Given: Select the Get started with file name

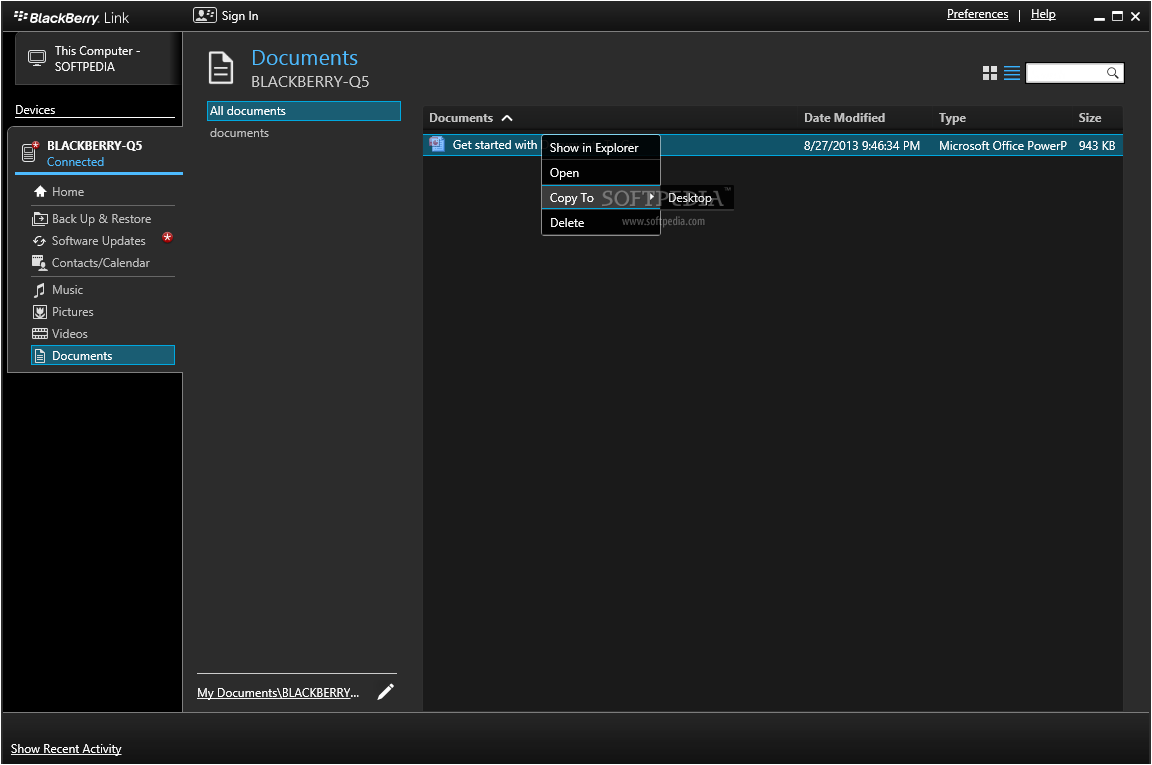Looking at the screenshot, I should point(494,145).
